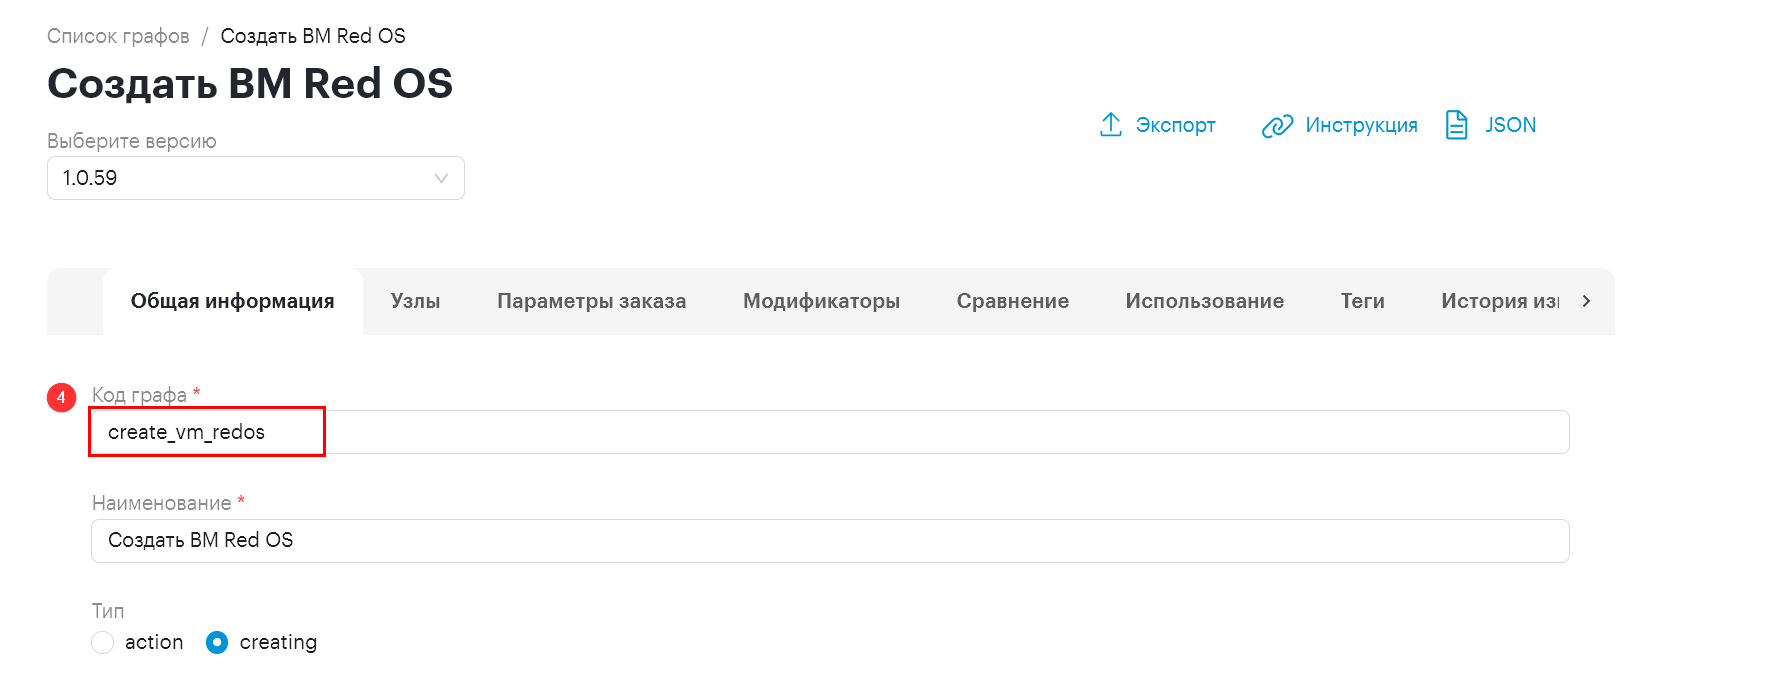The width and height of the screenshot is (1767, 679).
Task: Open the Модификаторы tab
Action: (822, 301)
